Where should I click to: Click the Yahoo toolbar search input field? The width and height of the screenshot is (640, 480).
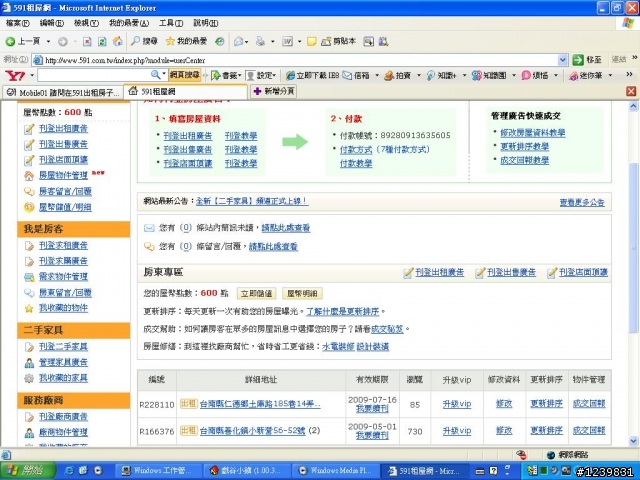point(94,75)
